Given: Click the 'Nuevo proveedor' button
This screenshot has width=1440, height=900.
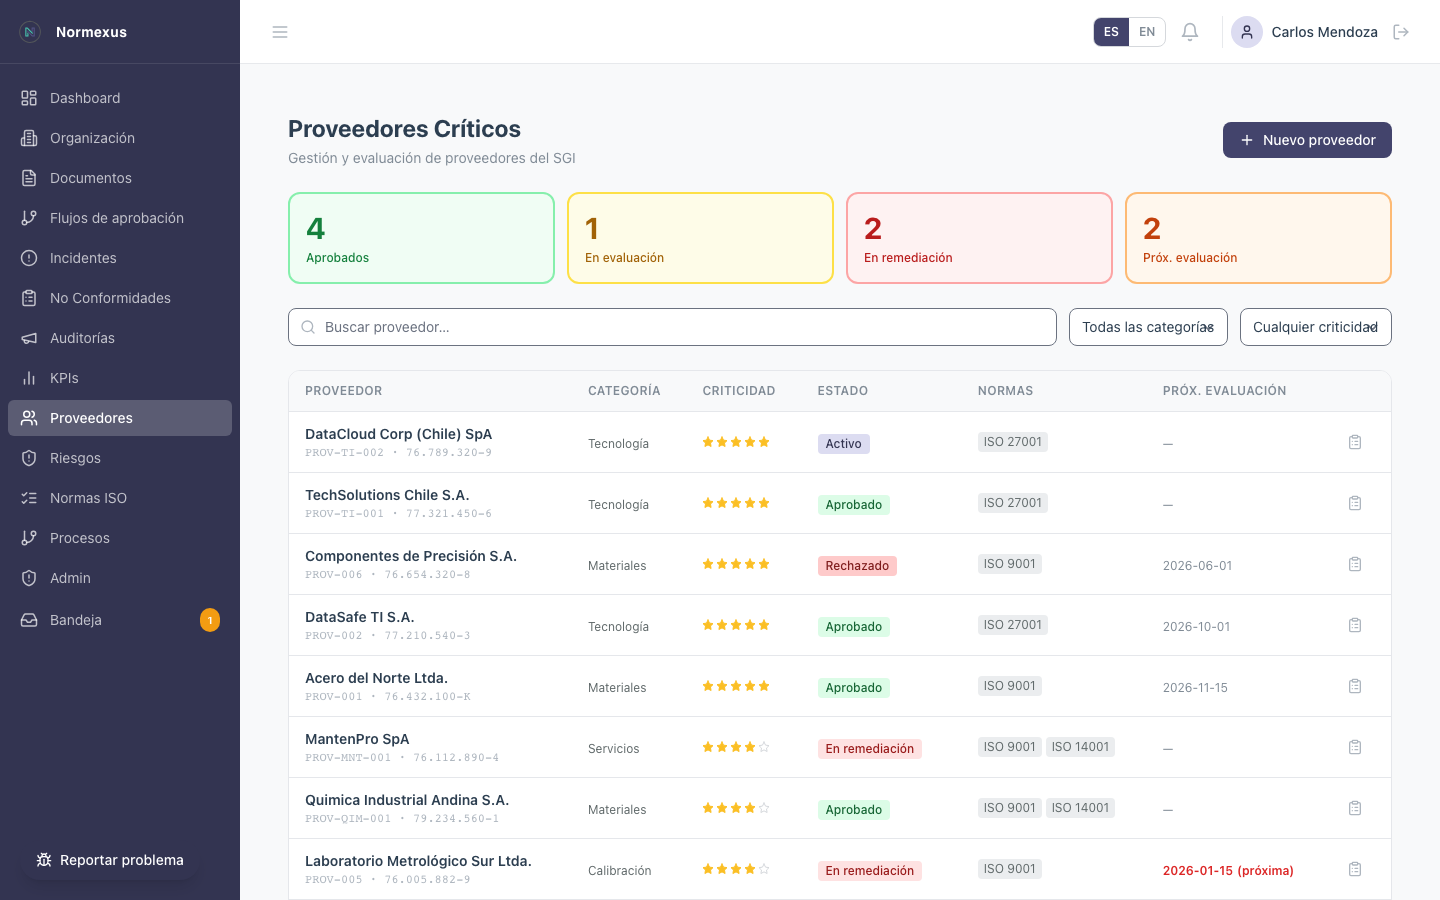Looking at the screenshot, I should coord(1307,140).
